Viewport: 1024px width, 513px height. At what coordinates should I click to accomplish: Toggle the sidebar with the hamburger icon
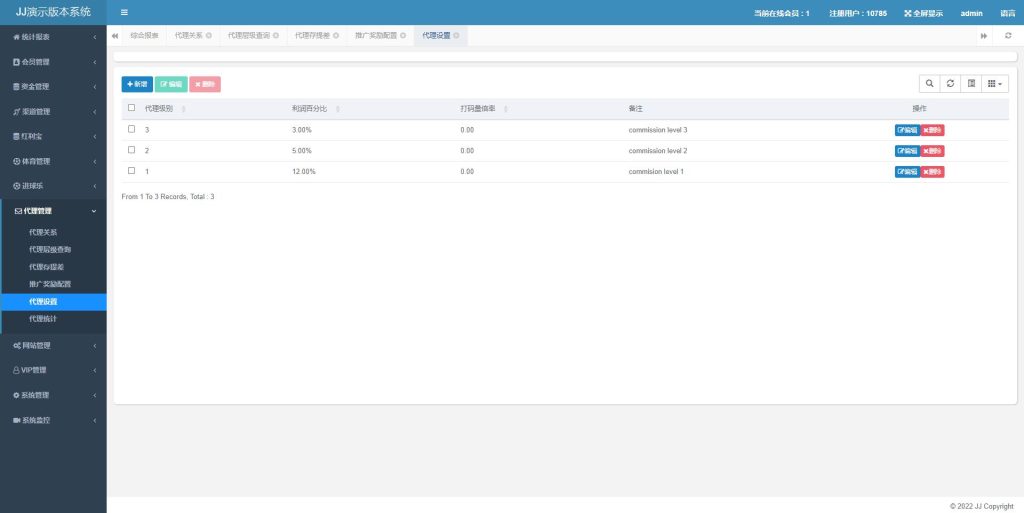[x=124, y=12]
